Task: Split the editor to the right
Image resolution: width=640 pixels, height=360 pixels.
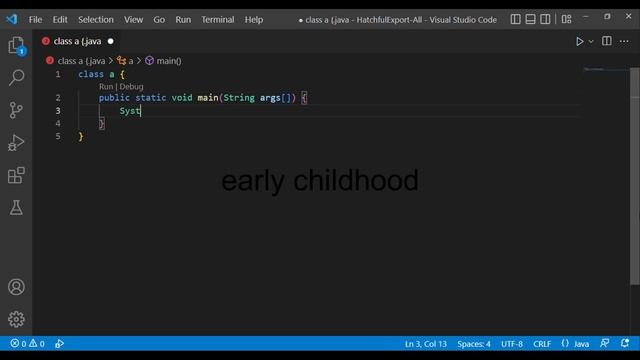Action: click(607, 41)
